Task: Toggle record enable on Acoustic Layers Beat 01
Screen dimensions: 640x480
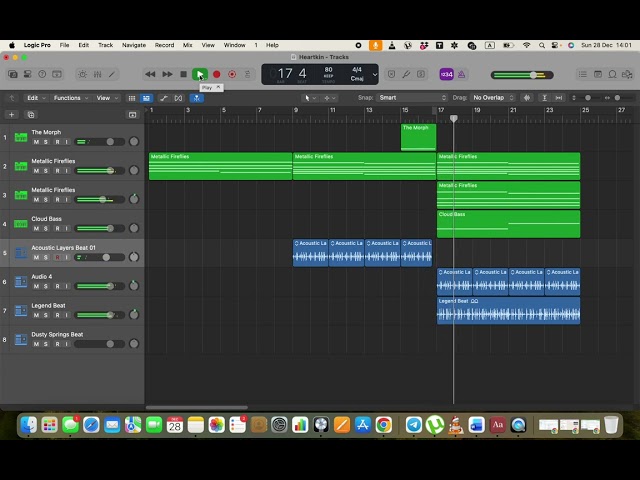Action: click(x=57, y=258)
